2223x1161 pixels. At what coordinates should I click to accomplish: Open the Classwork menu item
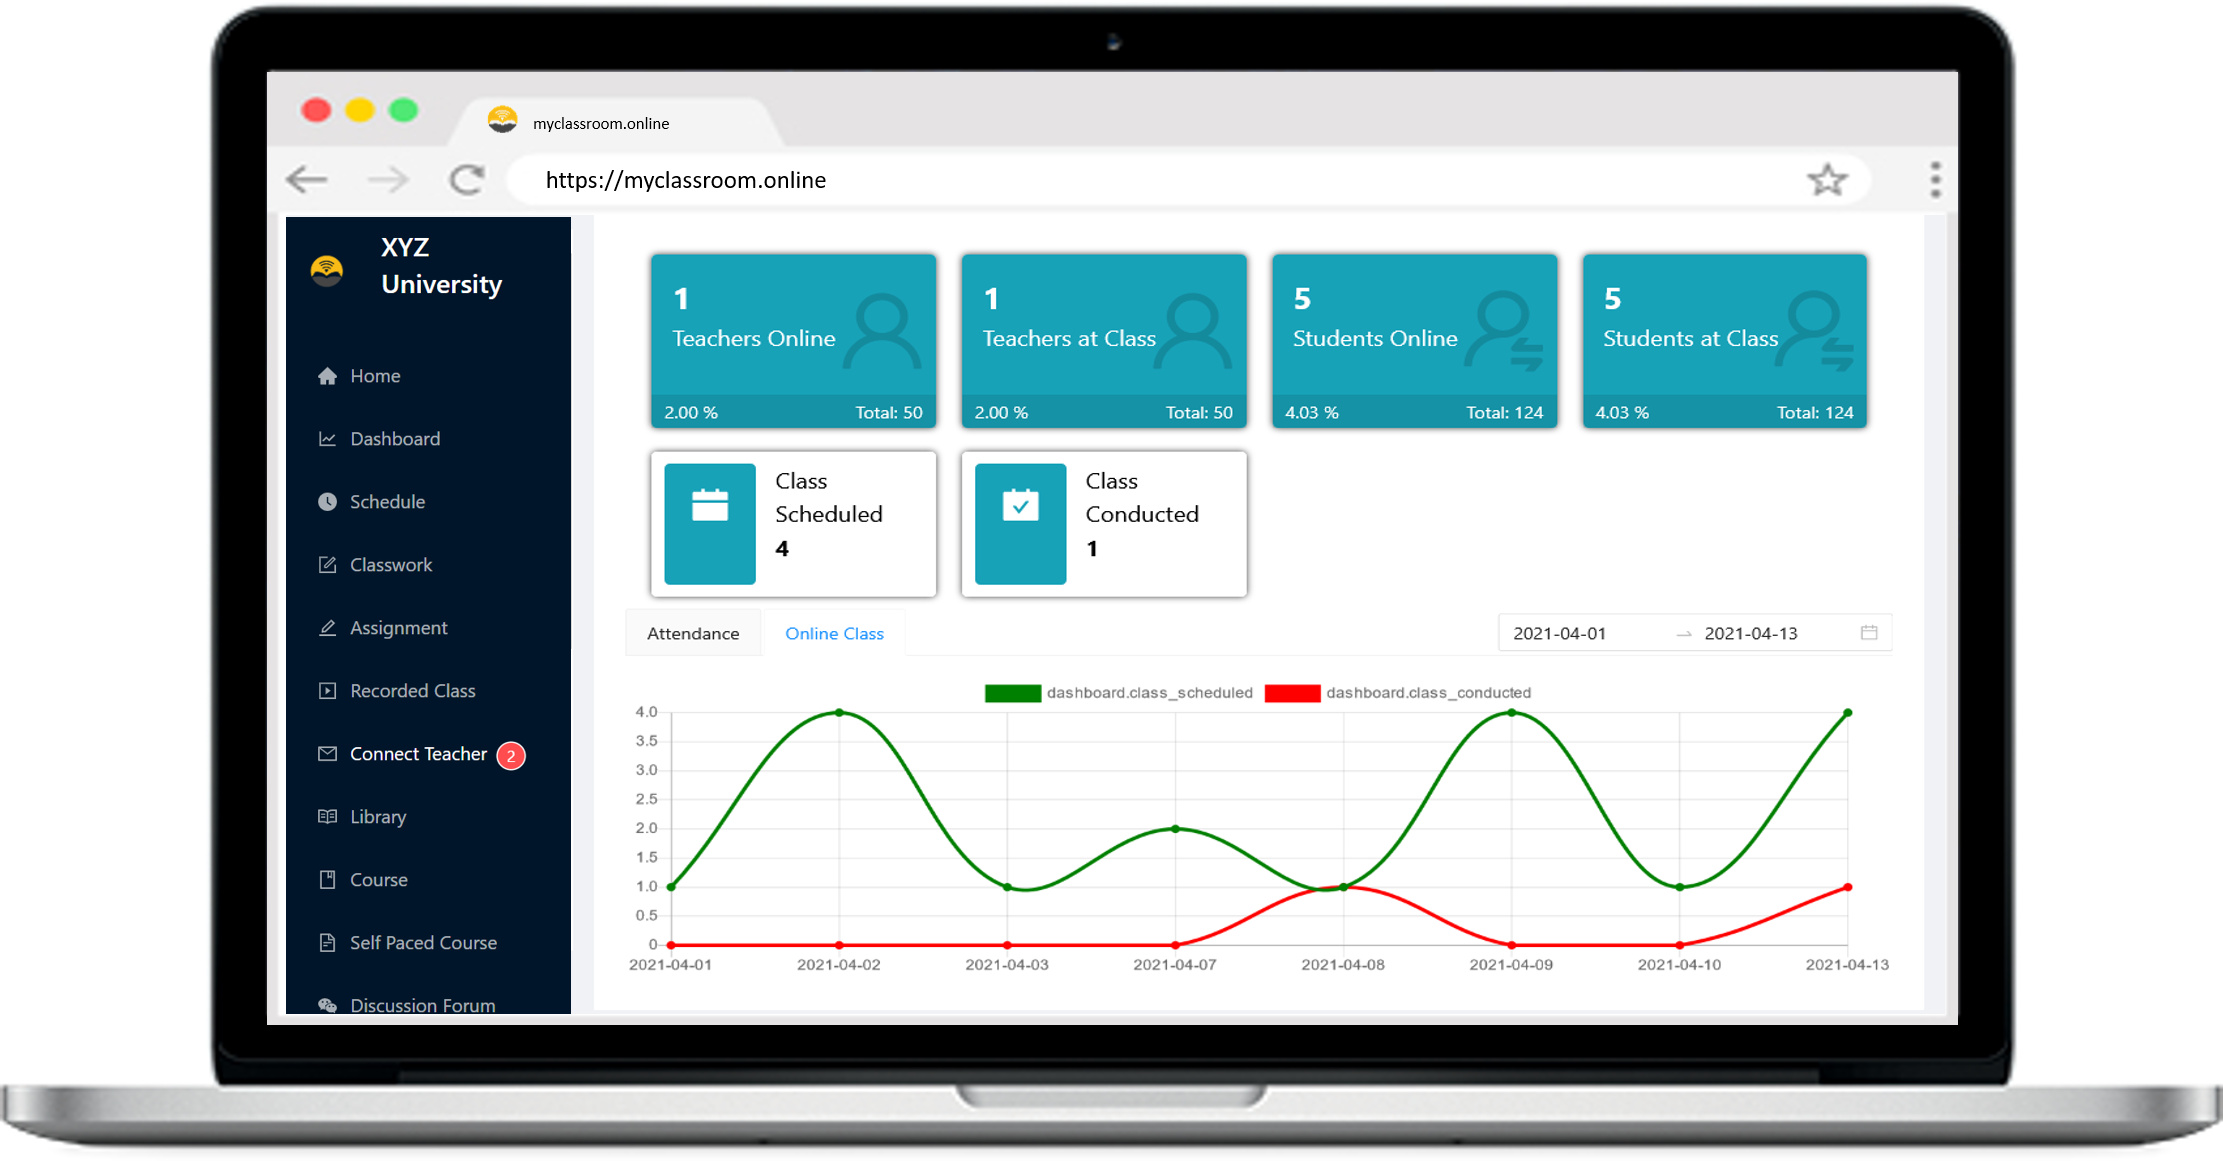tap(391, 565)
